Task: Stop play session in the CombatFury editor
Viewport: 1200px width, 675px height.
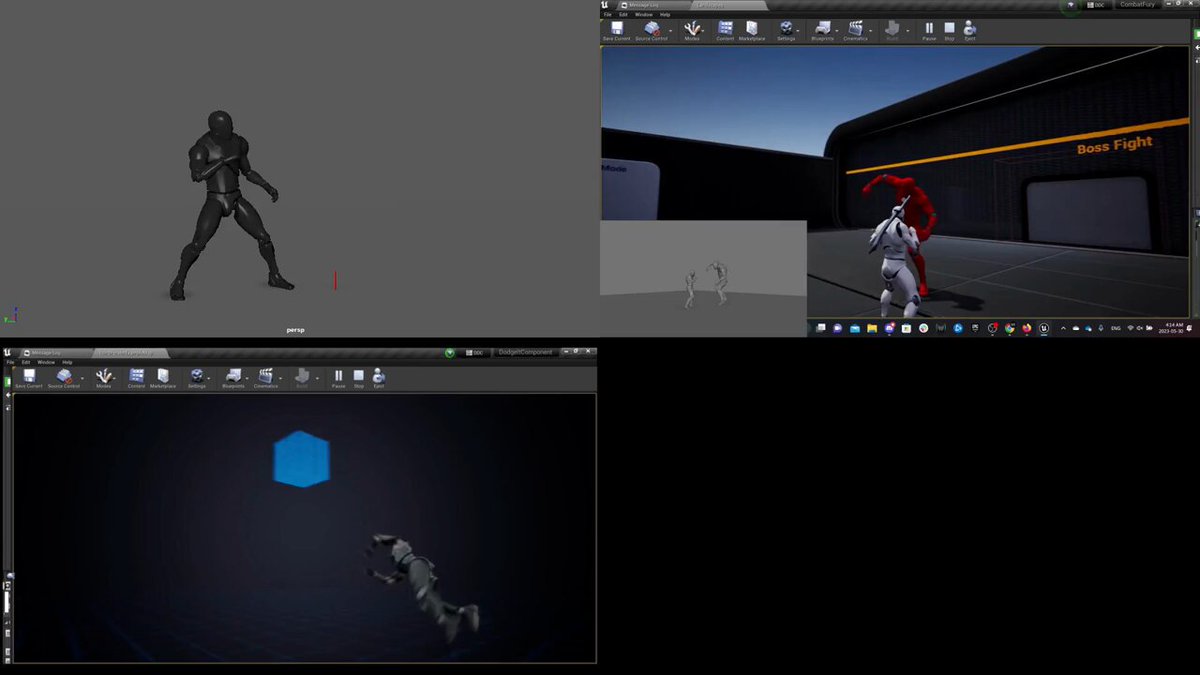Action: click(949, 31)
